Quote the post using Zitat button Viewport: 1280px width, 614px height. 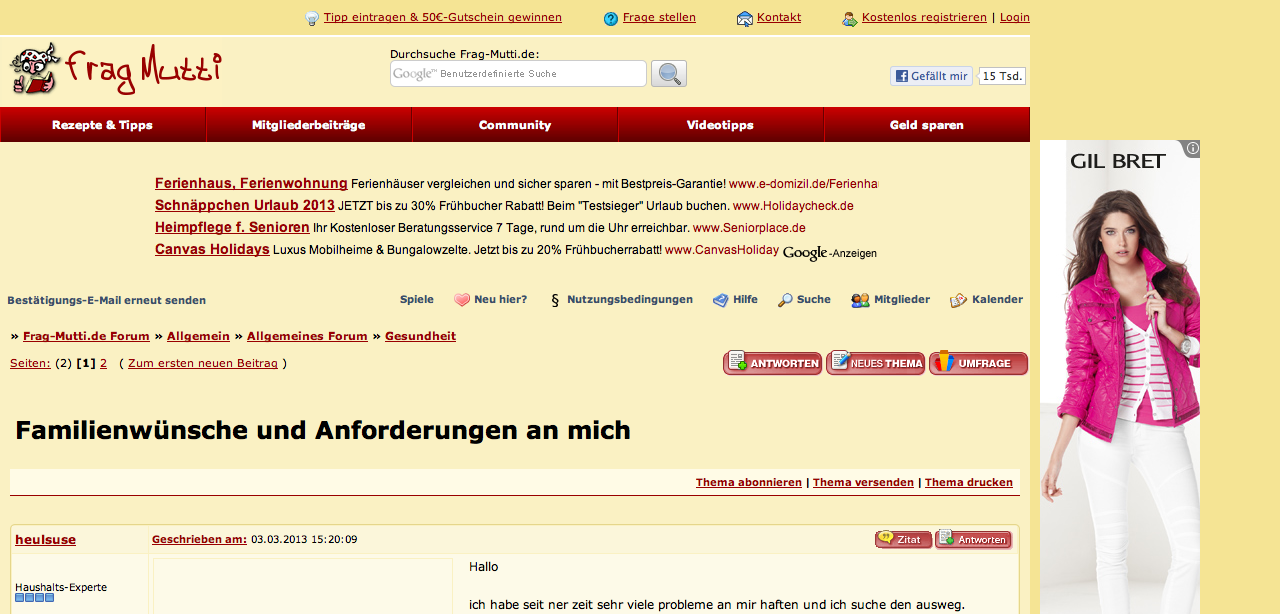(903, 540)
